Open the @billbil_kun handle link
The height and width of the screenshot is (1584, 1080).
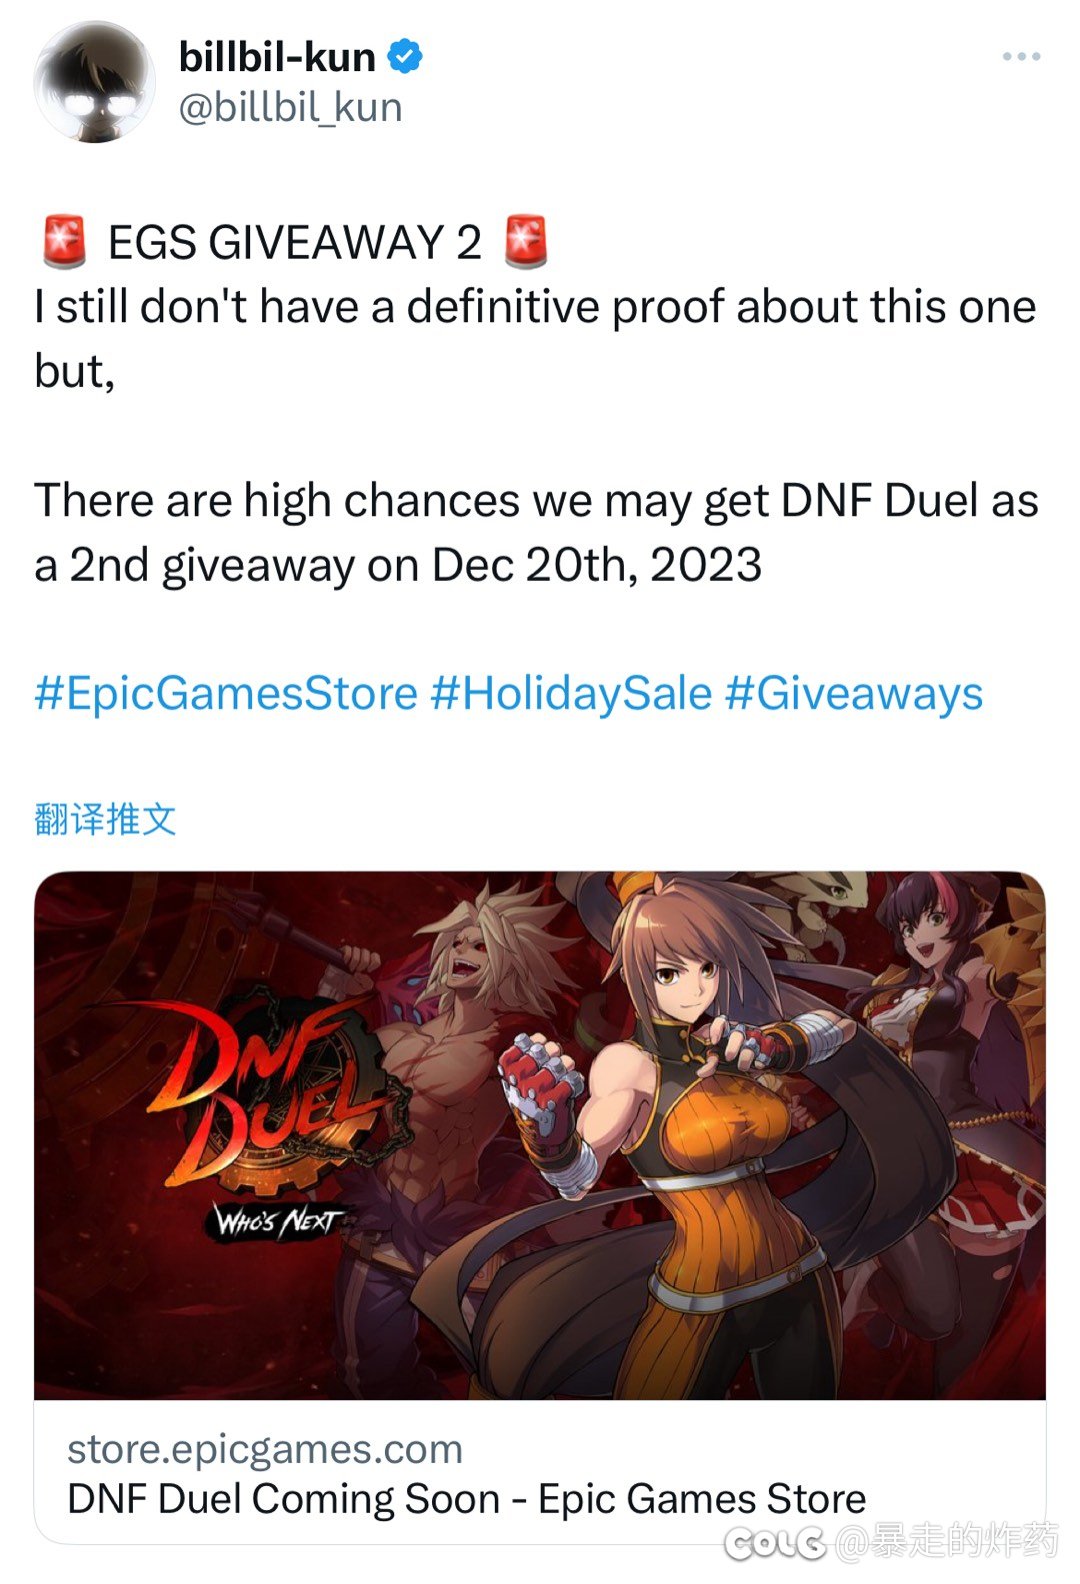[x=290, y=107]
